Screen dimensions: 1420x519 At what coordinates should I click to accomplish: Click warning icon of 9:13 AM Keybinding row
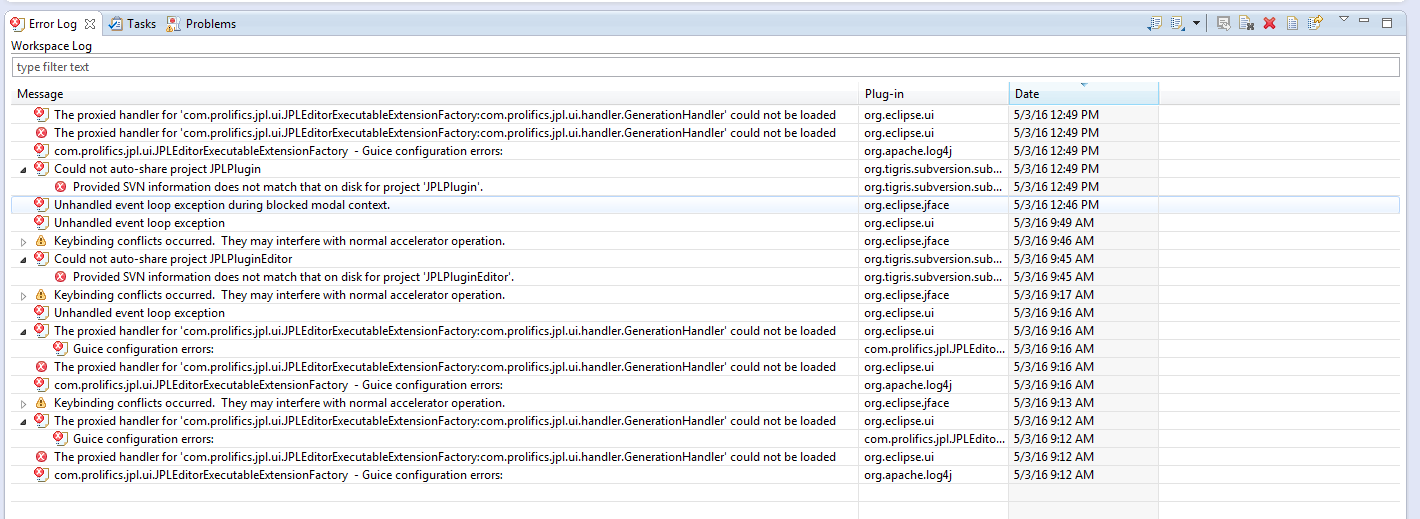(x=41, y=403)
